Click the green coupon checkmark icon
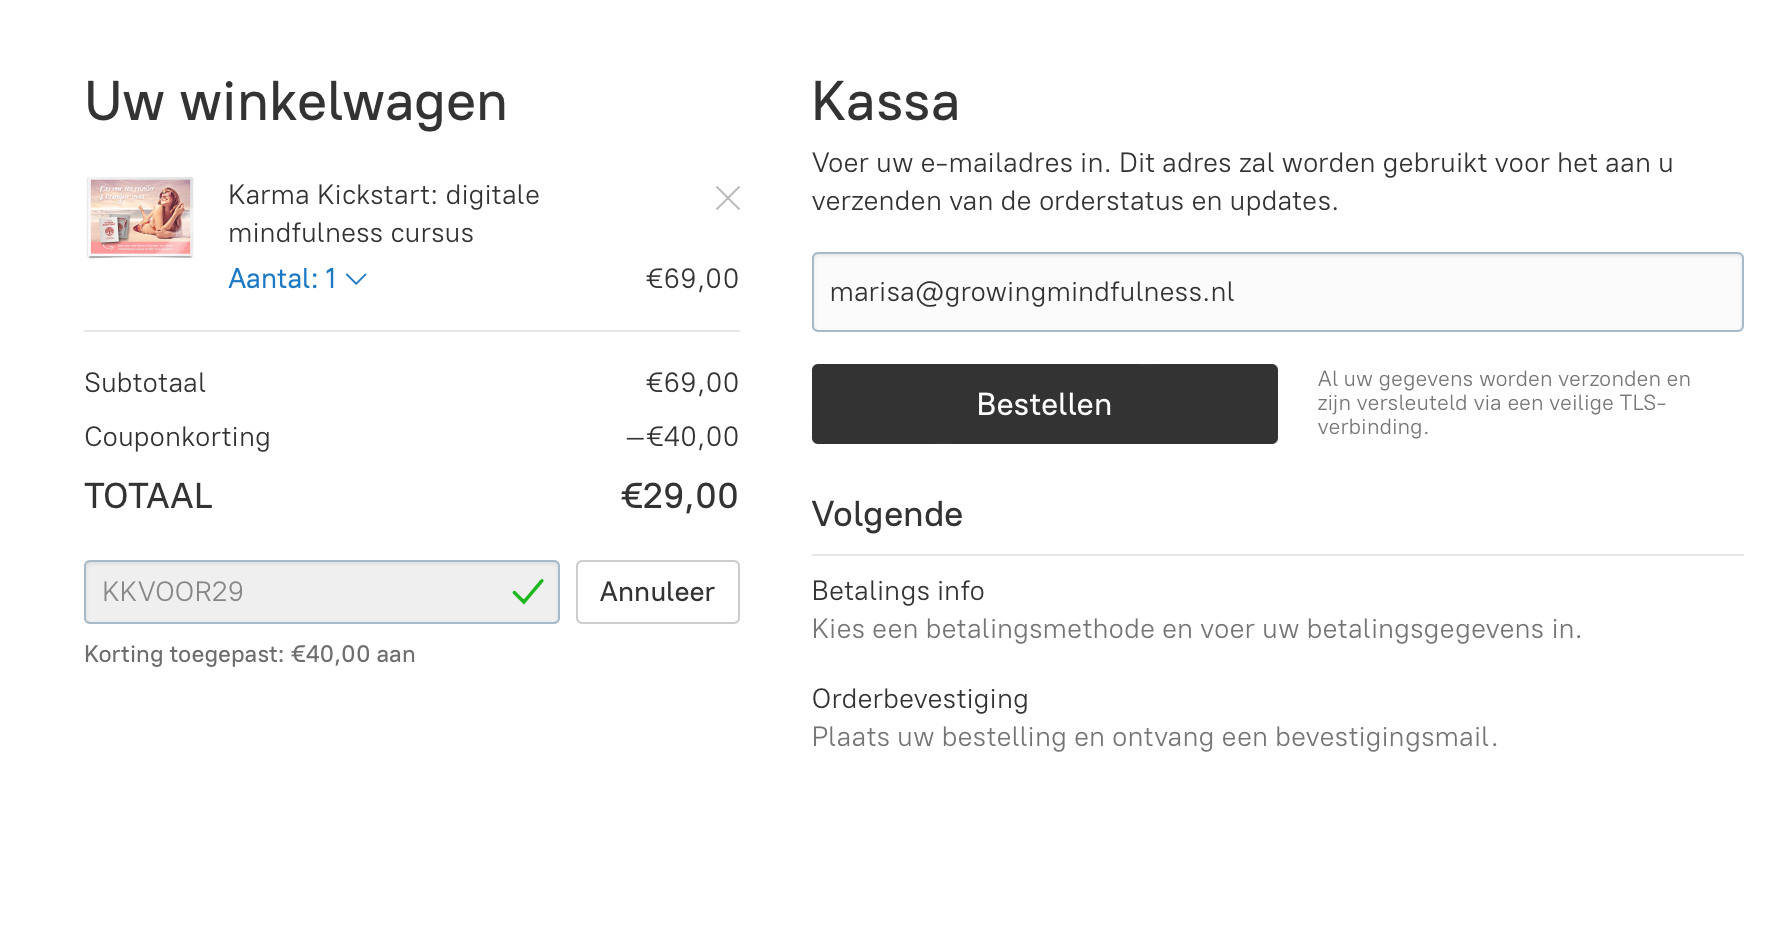 click(x=528, y=592)
